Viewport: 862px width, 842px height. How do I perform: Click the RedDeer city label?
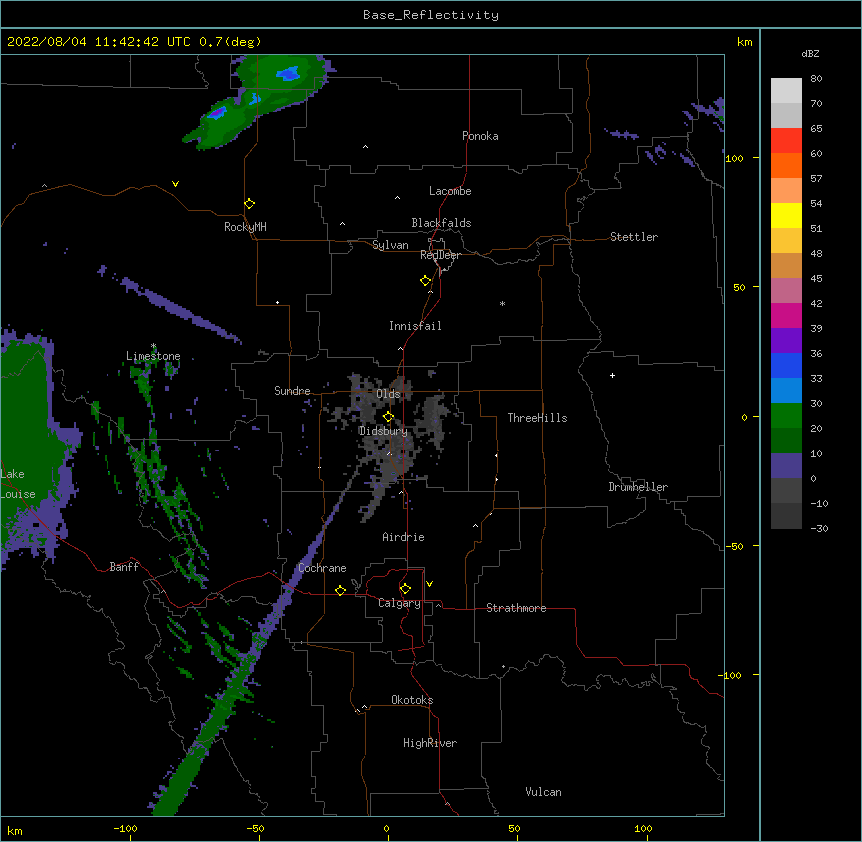(x=440, y=255)
